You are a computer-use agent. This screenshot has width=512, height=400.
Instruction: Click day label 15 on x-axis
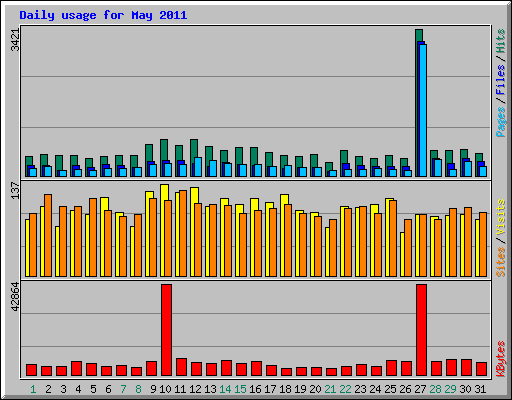click(240, 389)
